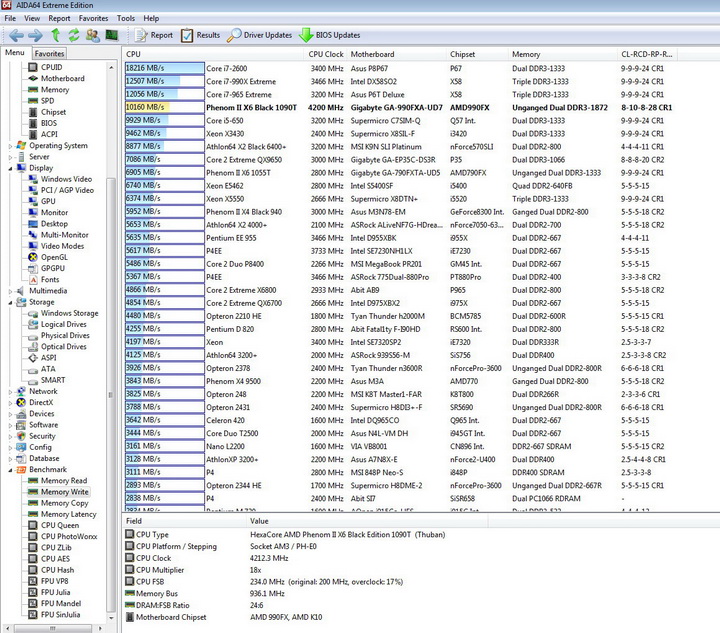Select FPU SinJulia benchmark
720x633 pixels.
point(60,615)
